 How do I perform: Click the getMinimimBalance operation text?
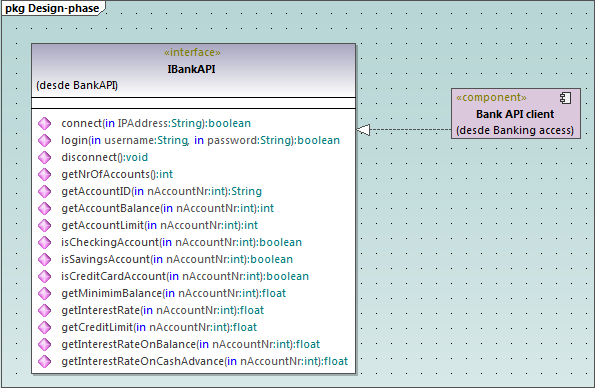click(173, 293)
